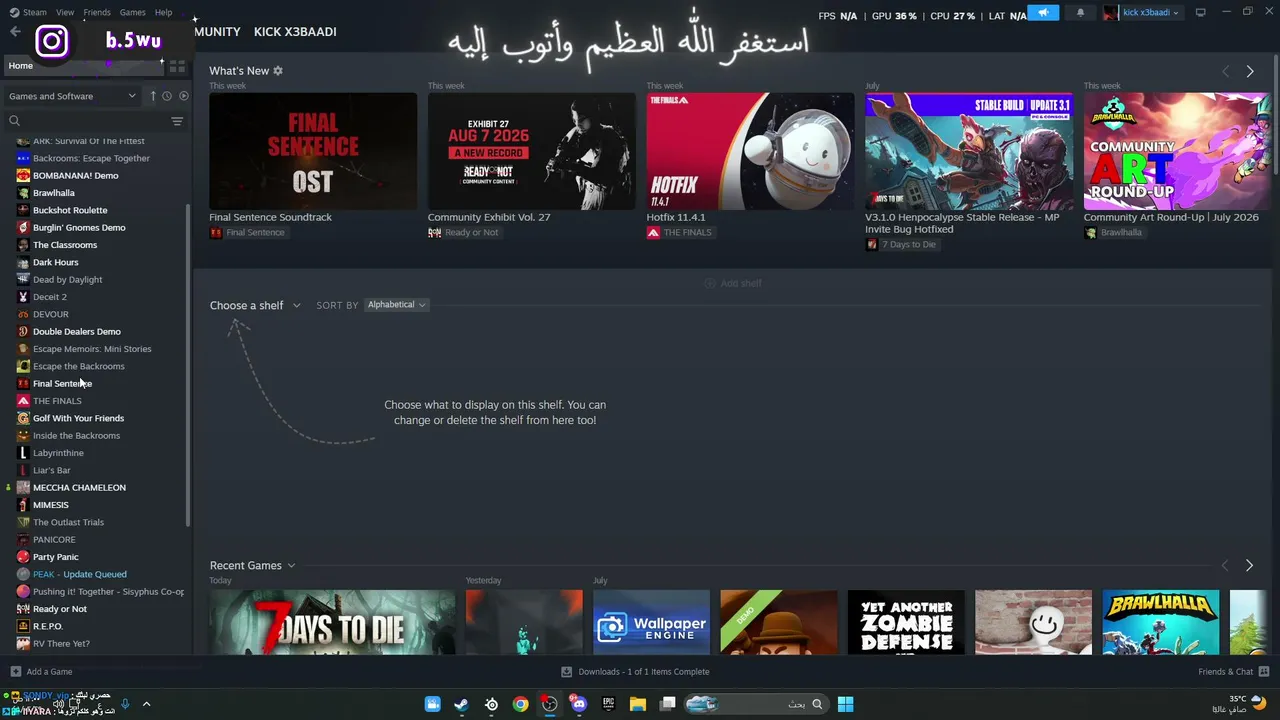The height and width of the screenshot is (720, 1280).
Task: Click the Add a Game plus icon
Action: [15, 672]
